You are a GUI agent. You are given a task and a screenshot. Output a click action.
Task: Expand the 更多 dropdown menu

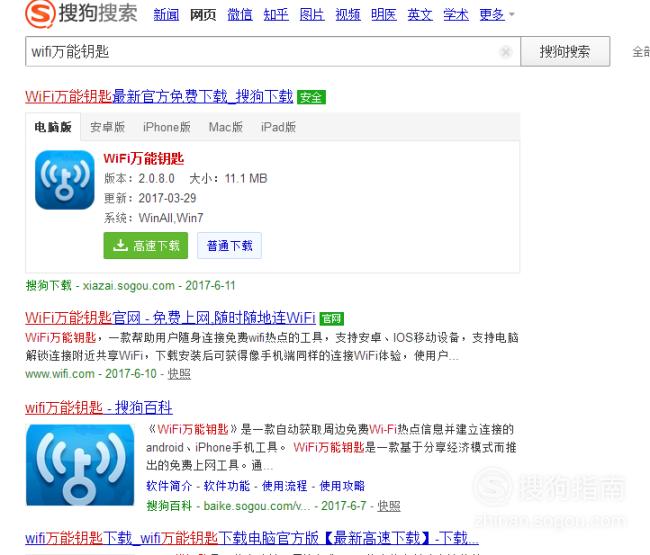pos(497,15)
